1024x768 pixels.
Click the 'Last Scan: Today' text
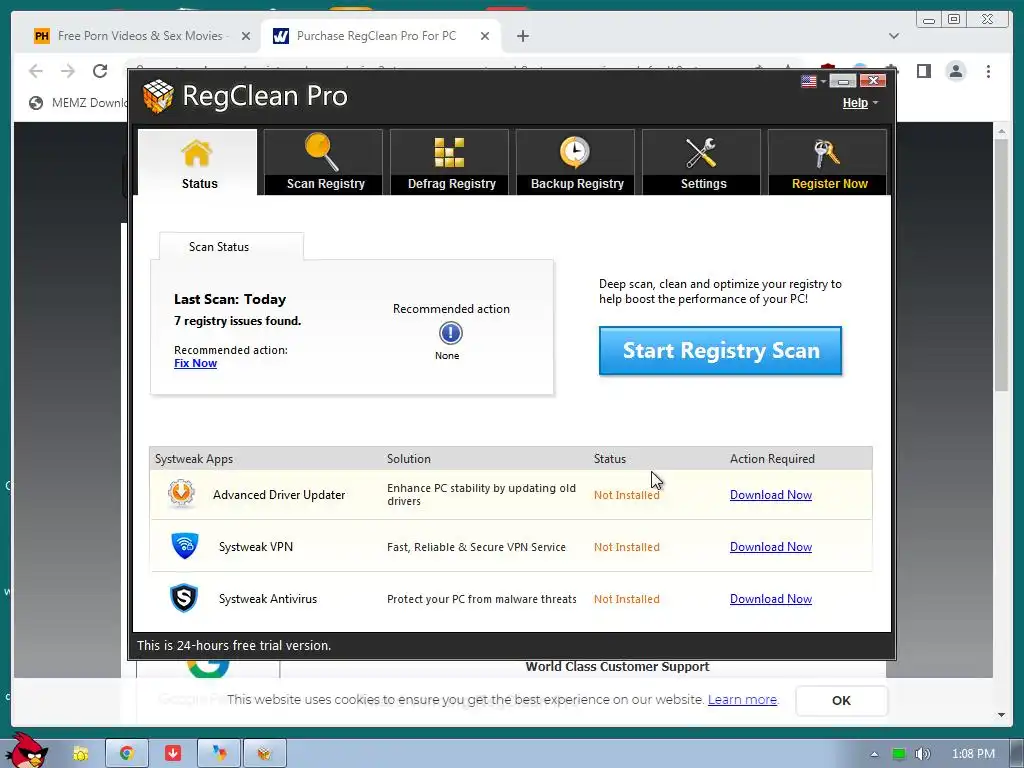[230, 299]
